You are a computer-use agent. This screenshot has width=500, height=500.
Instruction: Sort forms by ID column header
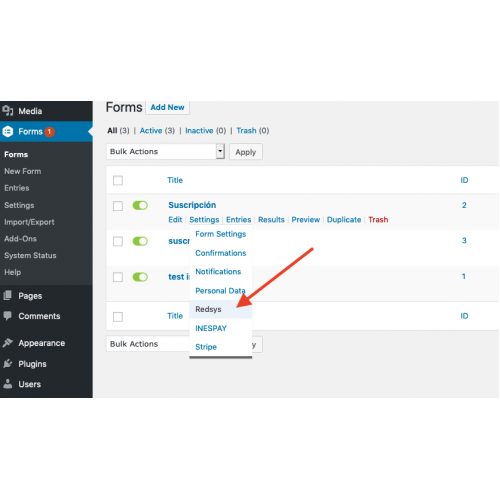pos(464,180)
